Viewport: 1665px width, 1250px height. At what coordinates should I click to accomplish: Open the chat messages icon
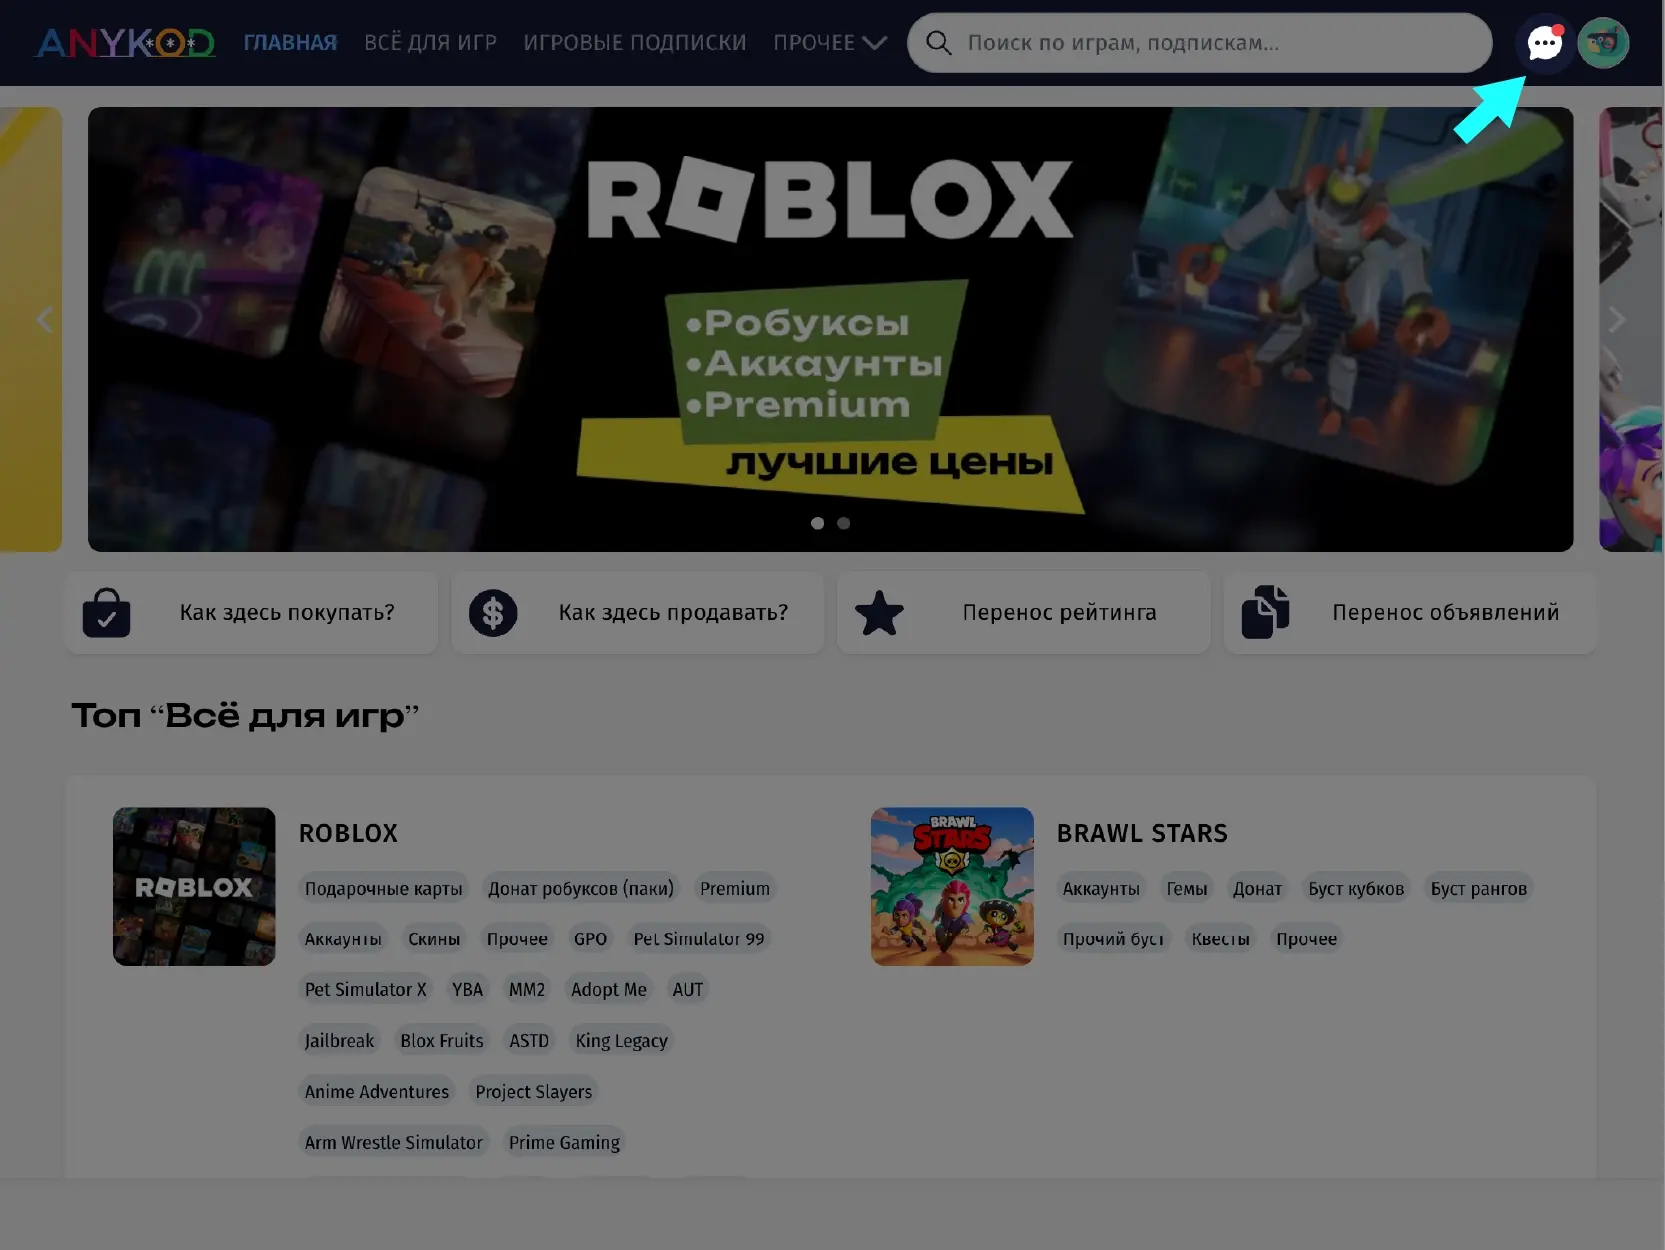point(1544,43)
